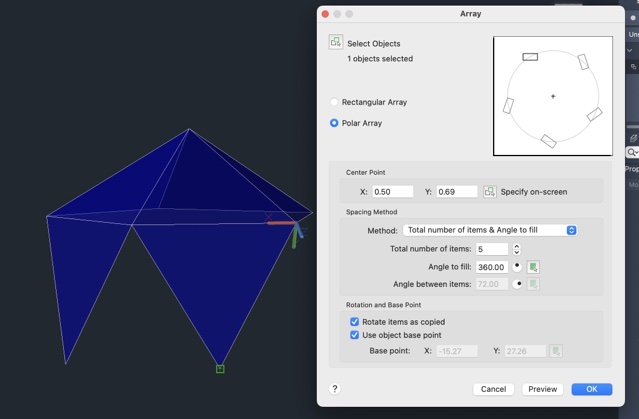
Task: Click the pick angle to fill icon
Action: [533, 267]
